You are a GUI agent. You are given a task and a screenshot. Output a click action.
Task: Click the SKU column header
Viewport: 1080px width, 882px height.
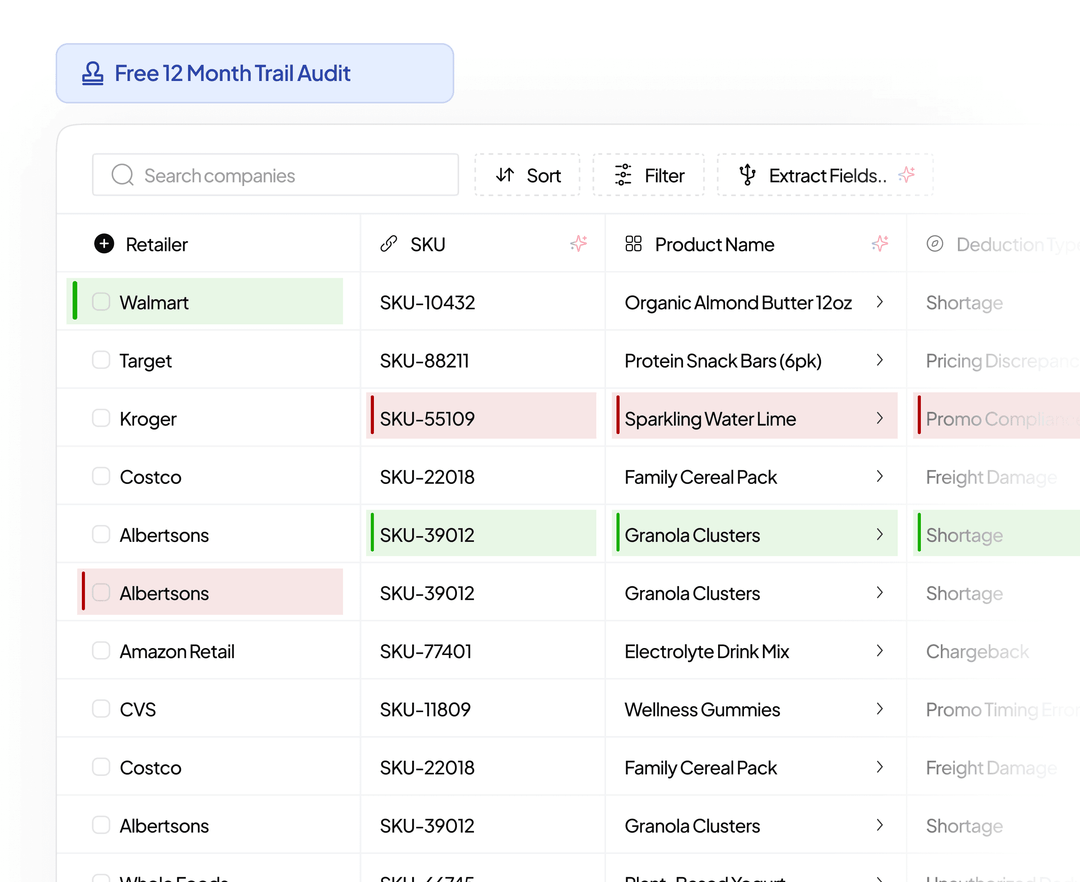(483, 244)
